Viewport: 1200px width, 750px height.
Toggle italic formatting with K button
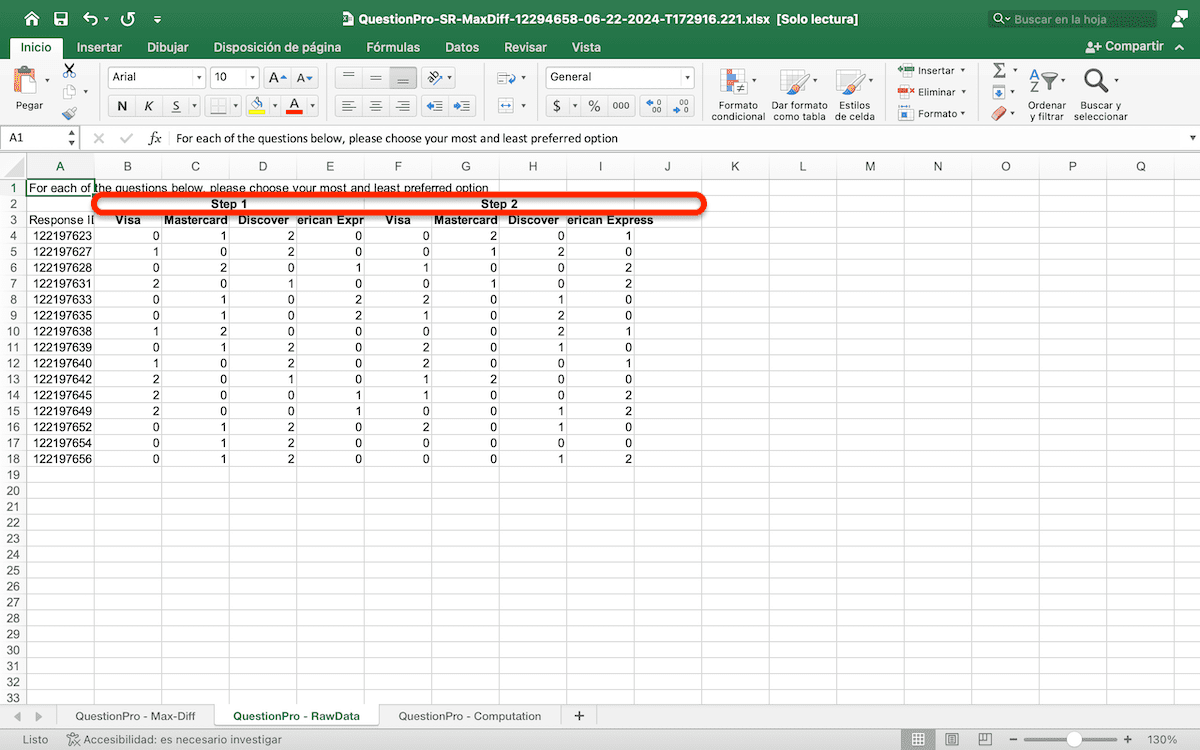[149, 106]
